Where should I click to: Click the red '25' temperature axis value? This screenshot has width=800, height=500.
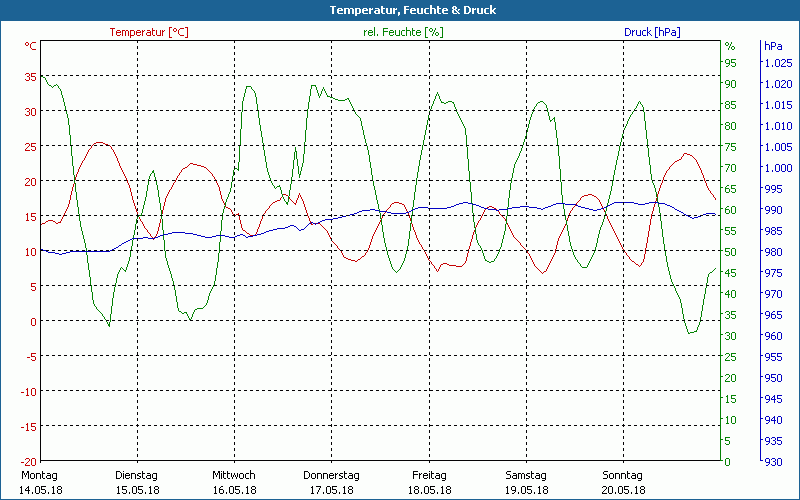point(31,147)
